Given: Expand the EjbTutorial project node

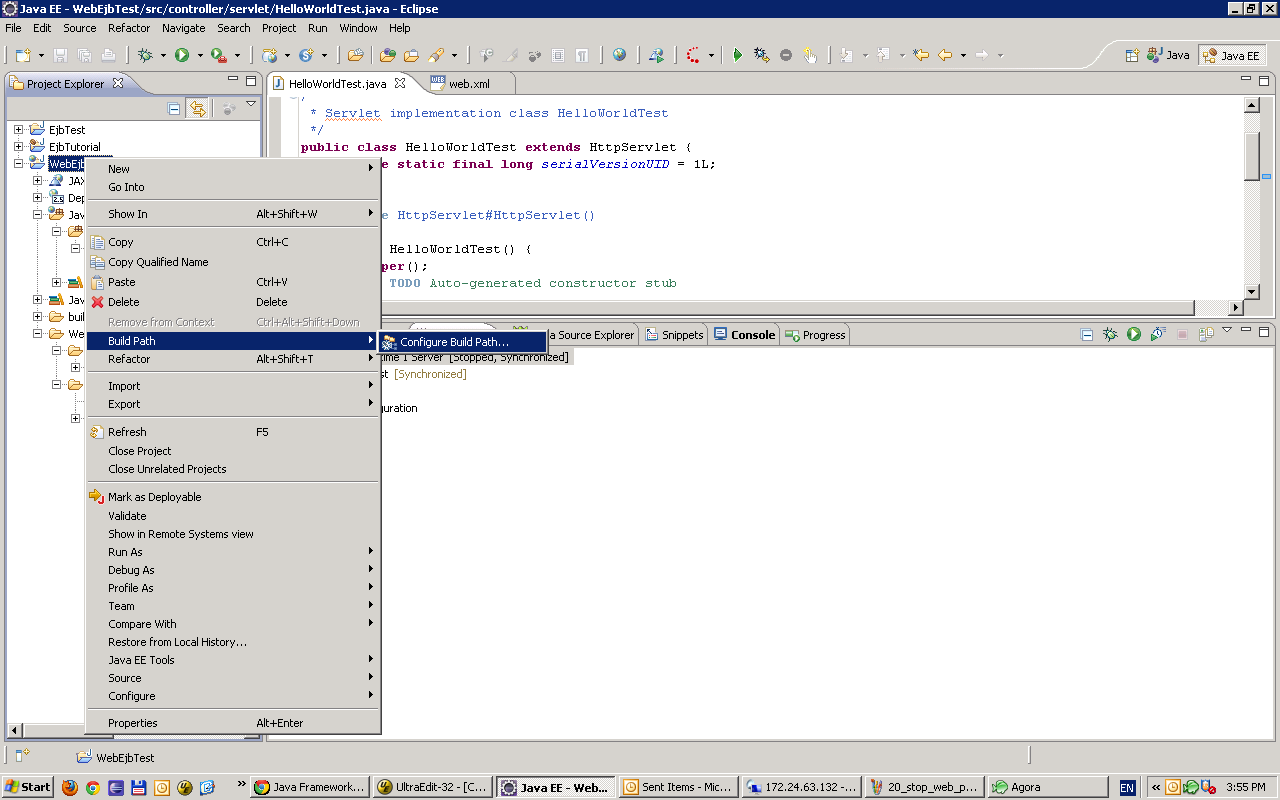Looking at the screenshot, I should click(16, 146).
